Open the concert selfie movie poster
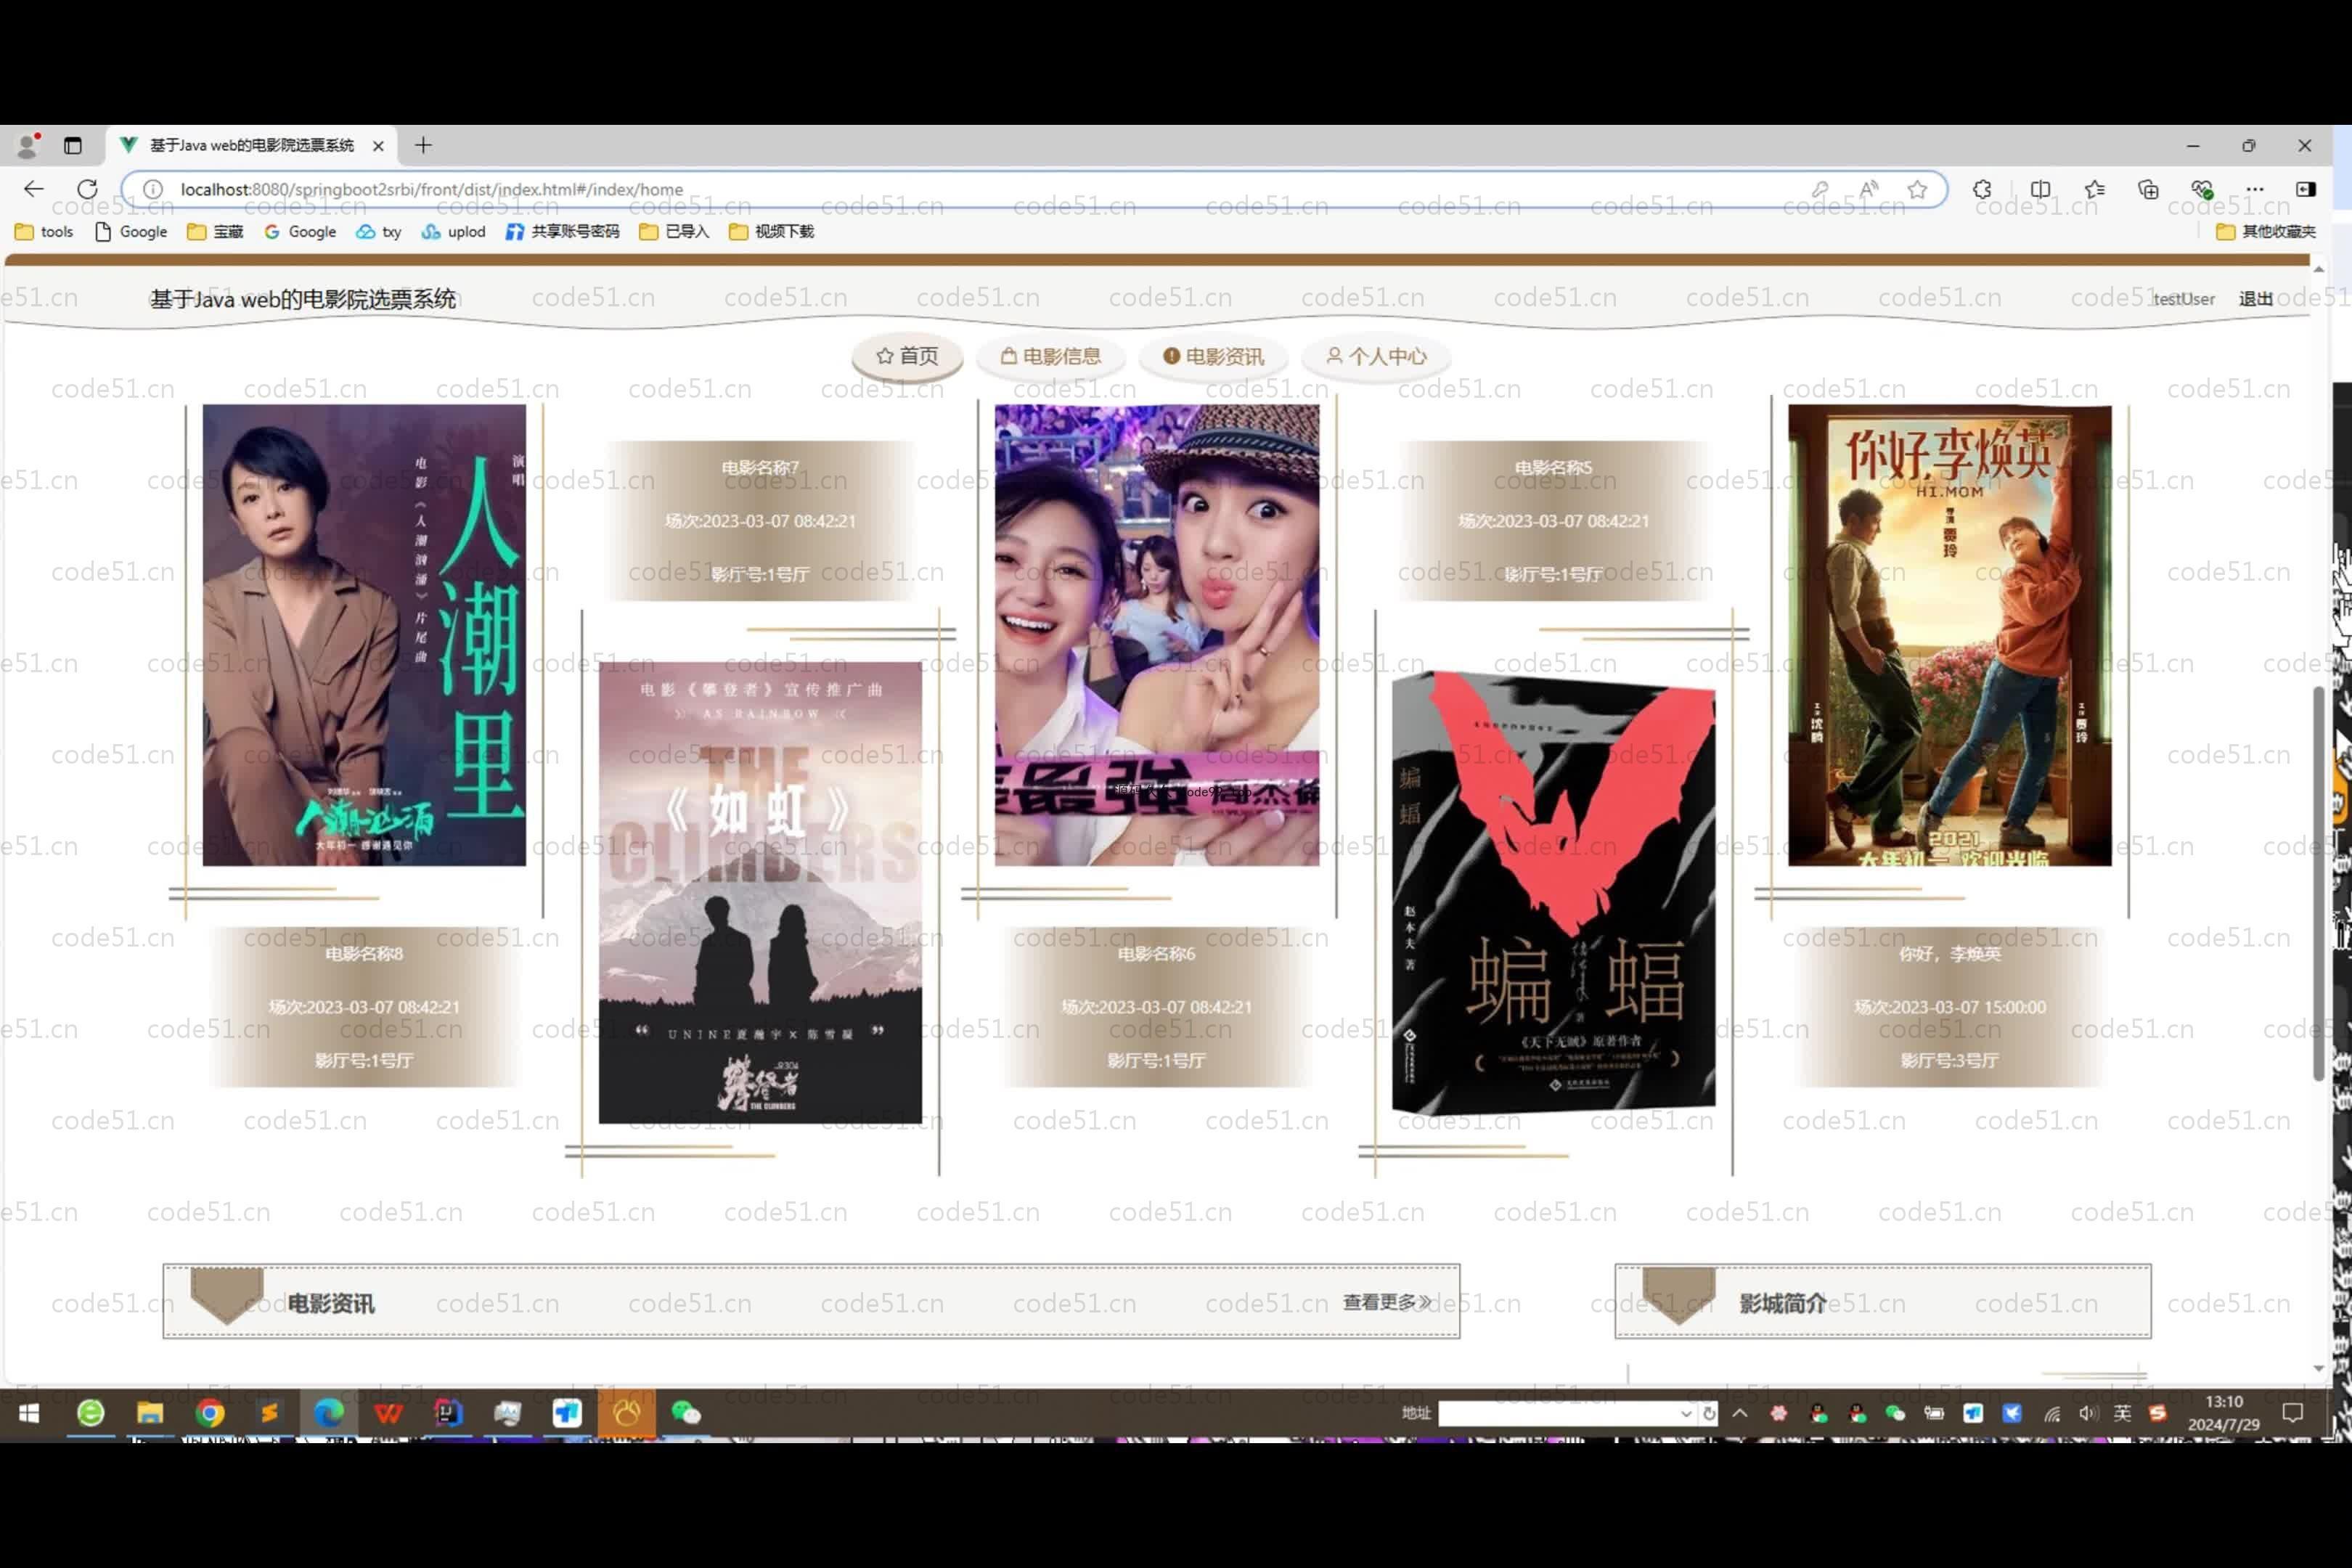 [x=1156, y=635]
